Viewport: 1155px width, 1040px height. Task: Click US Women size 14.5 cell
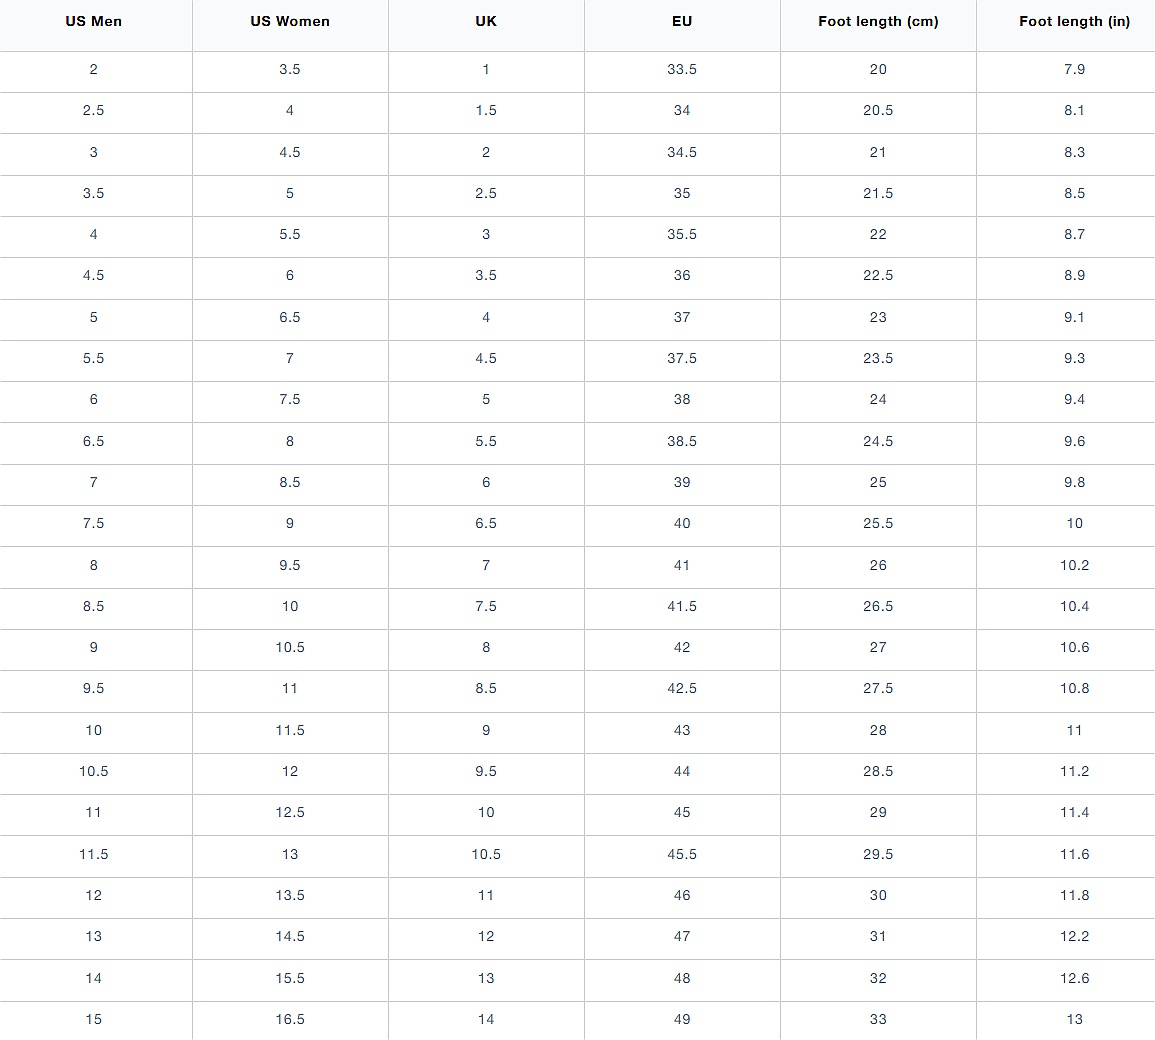(x=290, y=936)
